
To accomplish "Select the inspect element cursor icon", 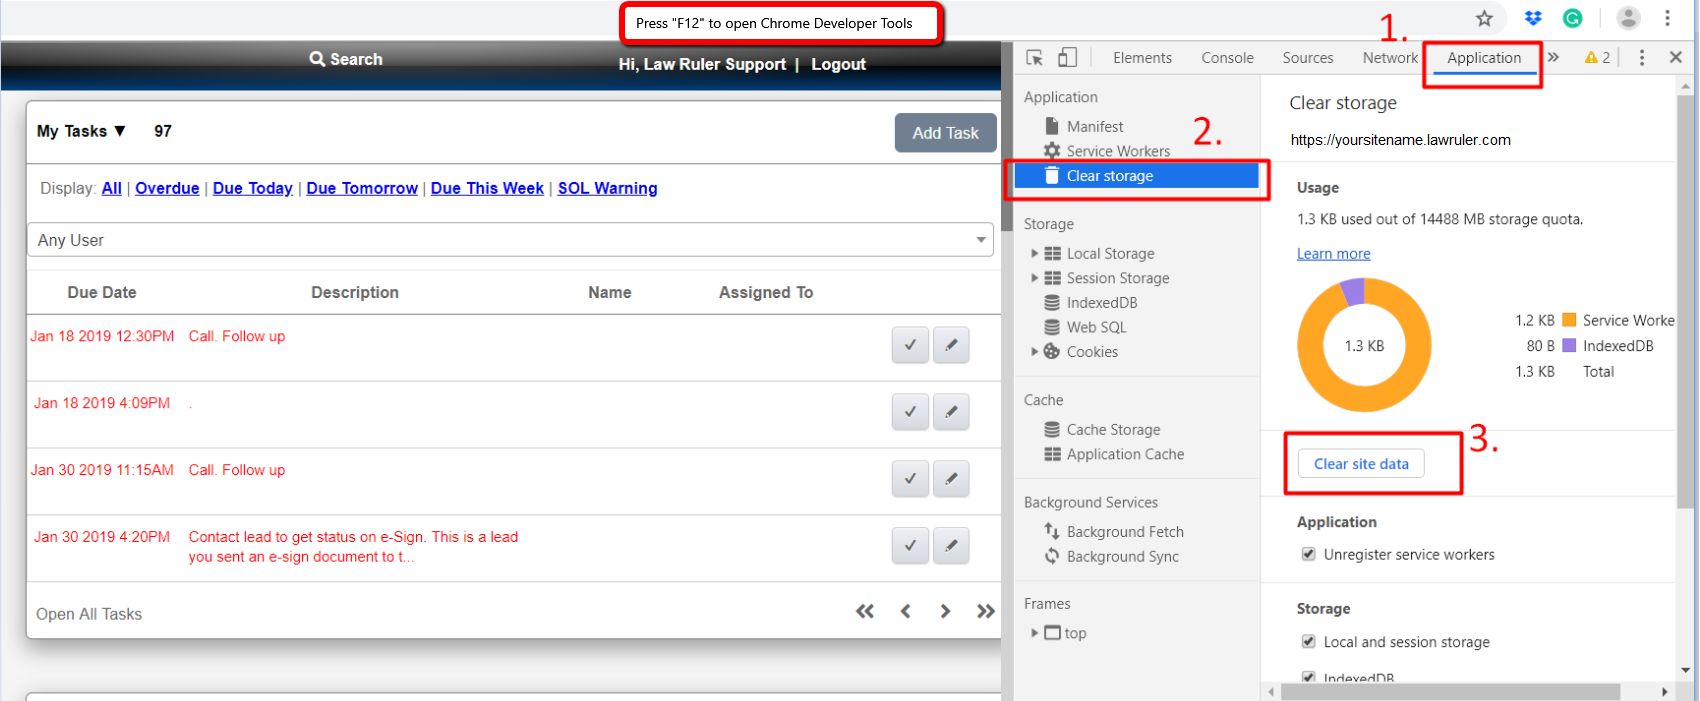I will [x=1035, y=58].
